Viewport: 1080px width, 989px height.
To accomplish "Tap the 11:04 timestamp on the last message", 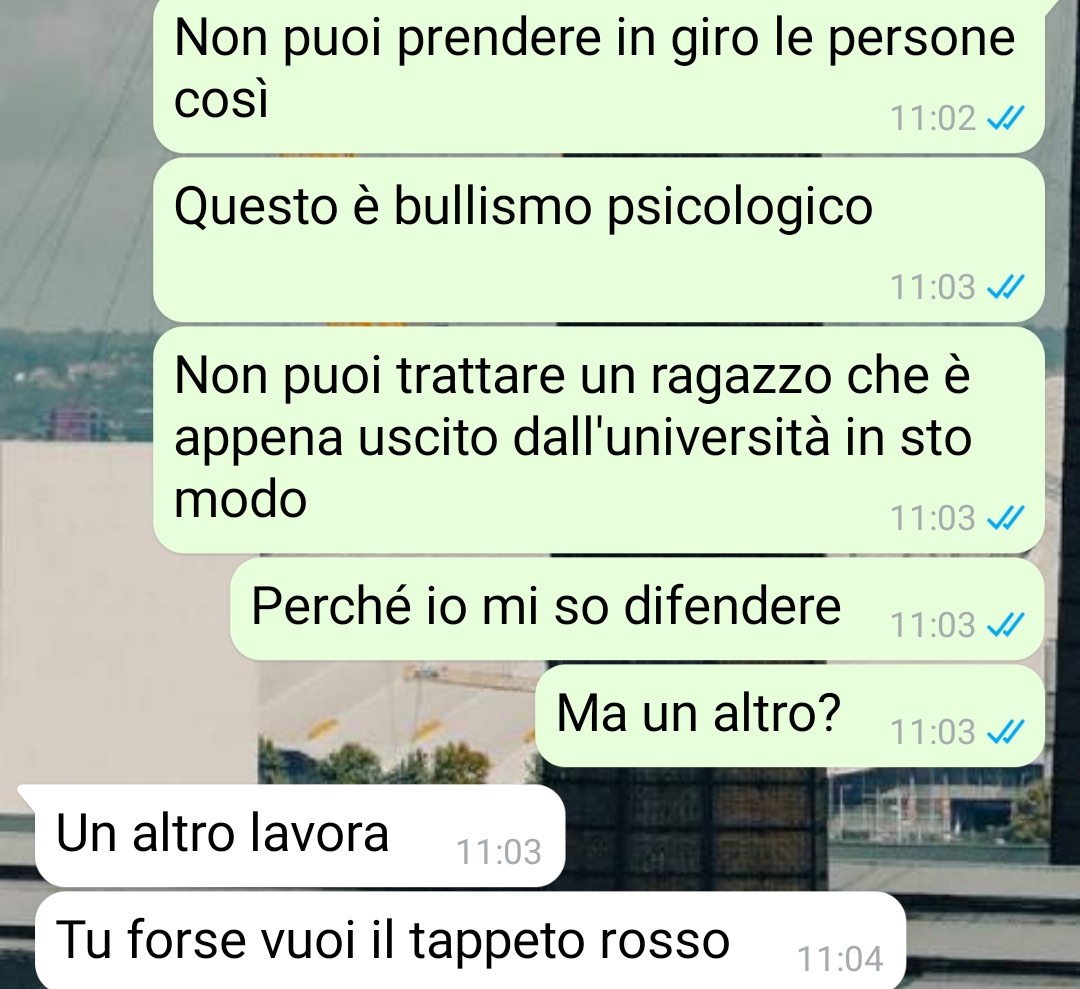I will coord(840,959).
